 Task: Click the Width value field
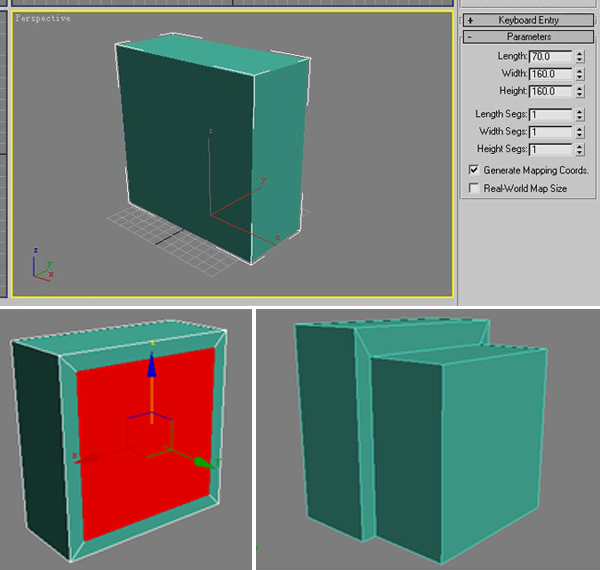[551, 73]
